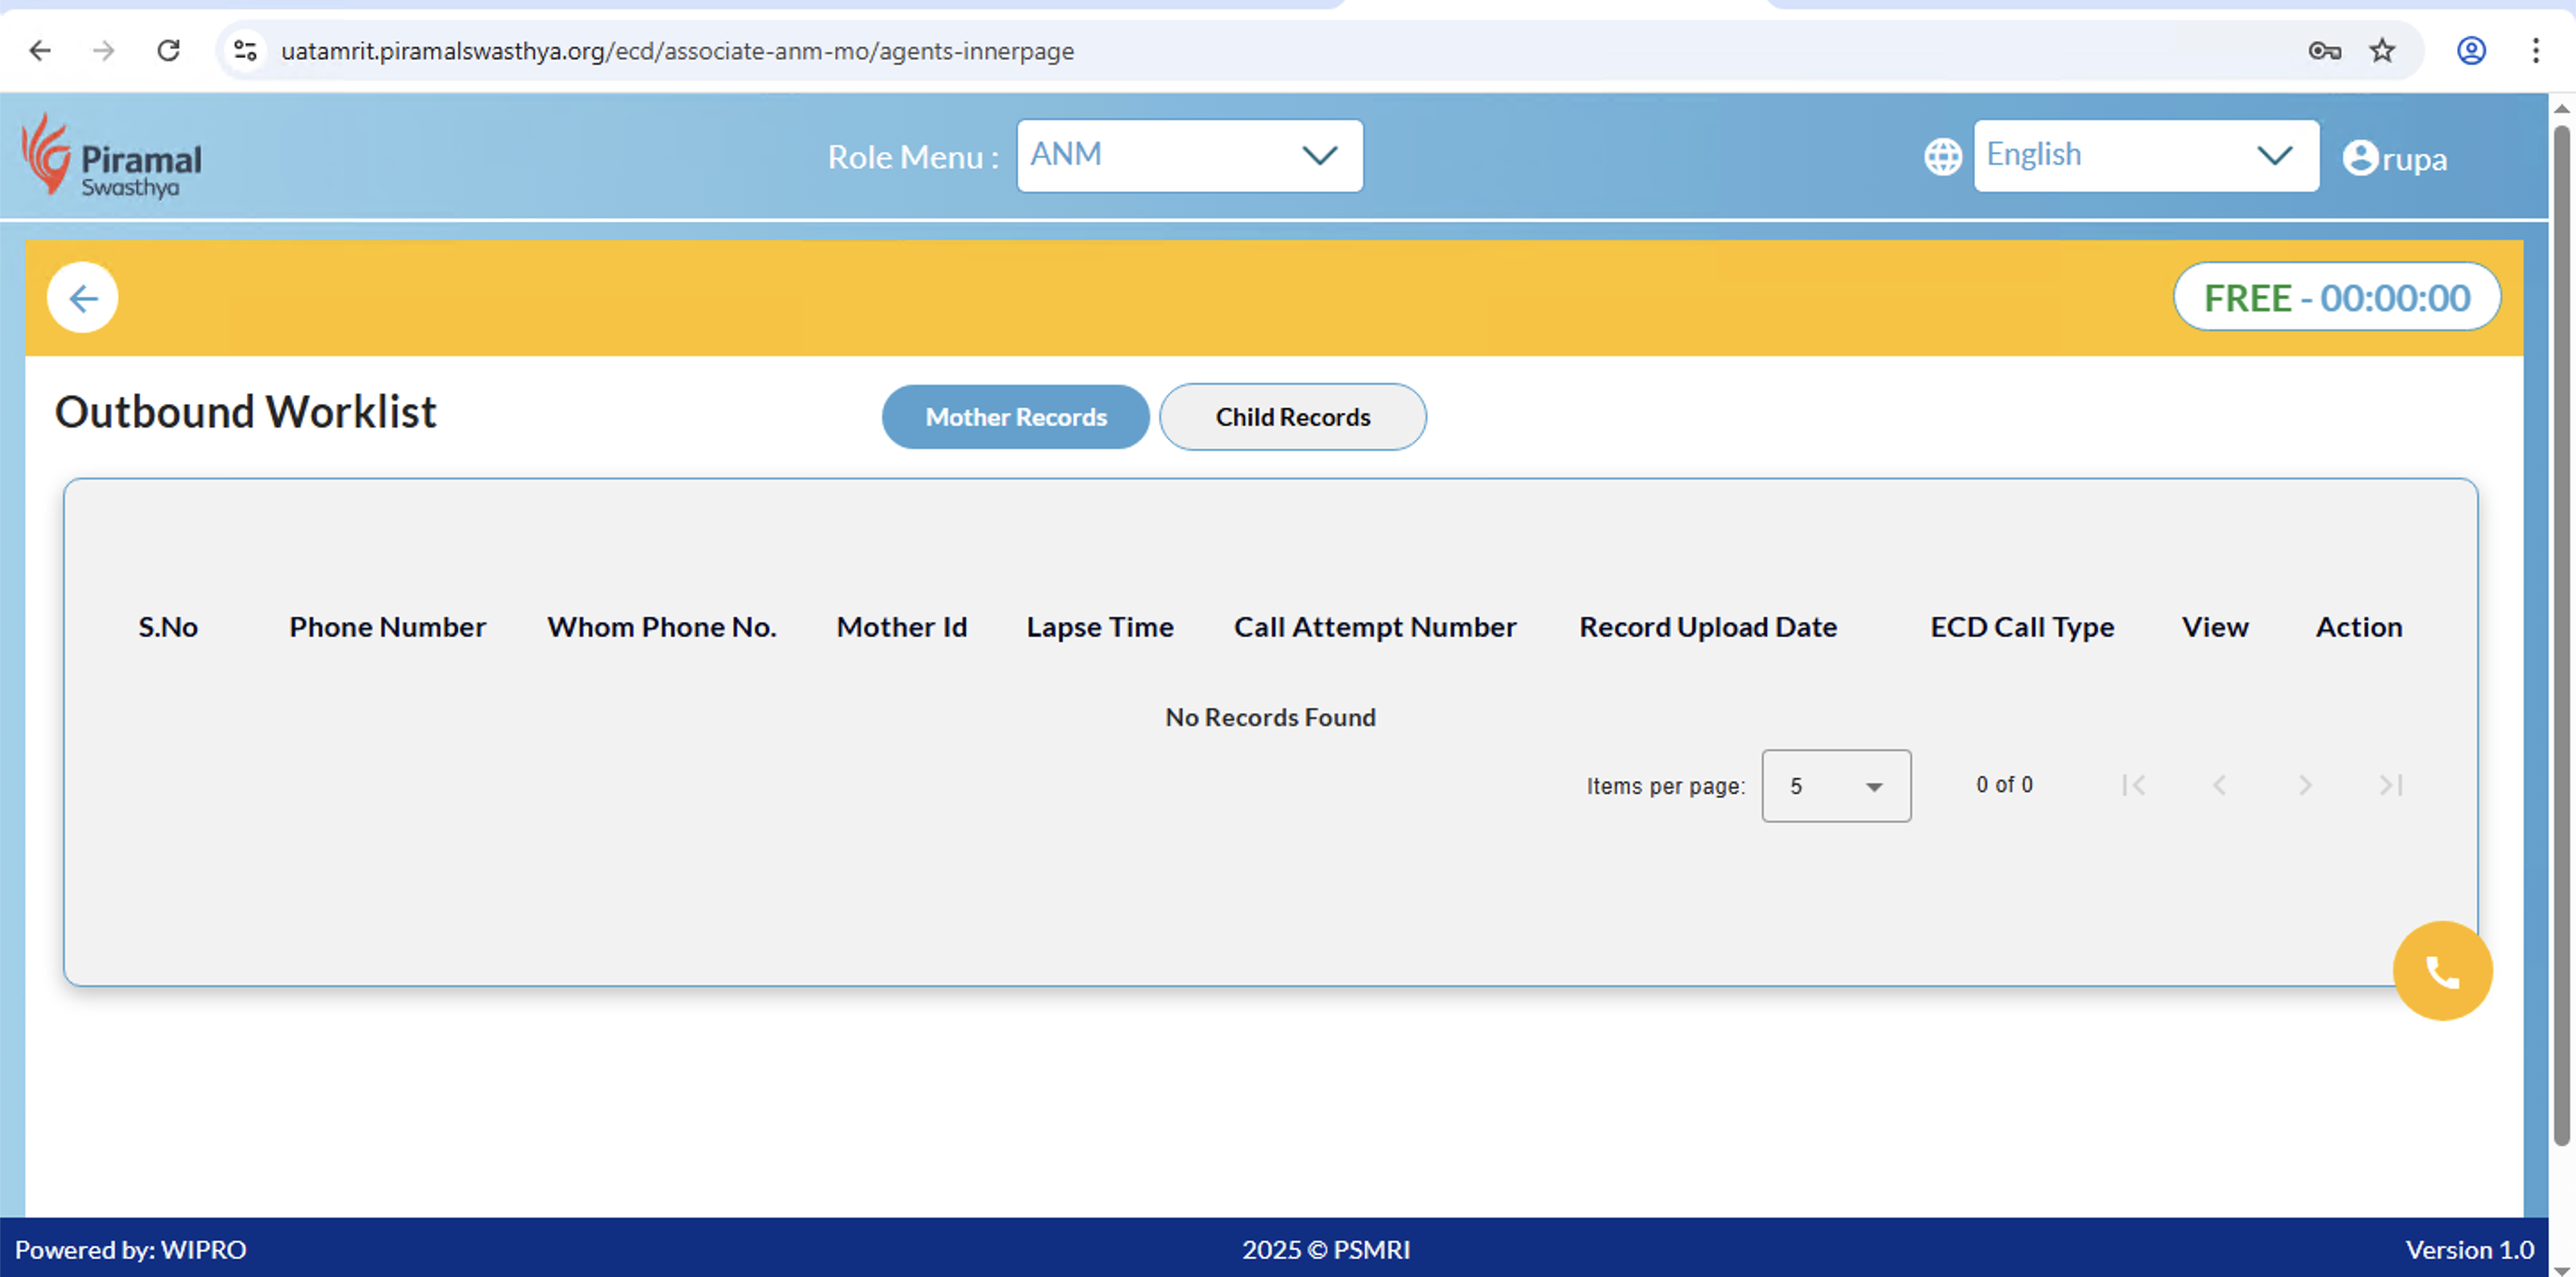Click the page vertical scrollbar
The image size is (2576, 1277).
pos(2562,635)
